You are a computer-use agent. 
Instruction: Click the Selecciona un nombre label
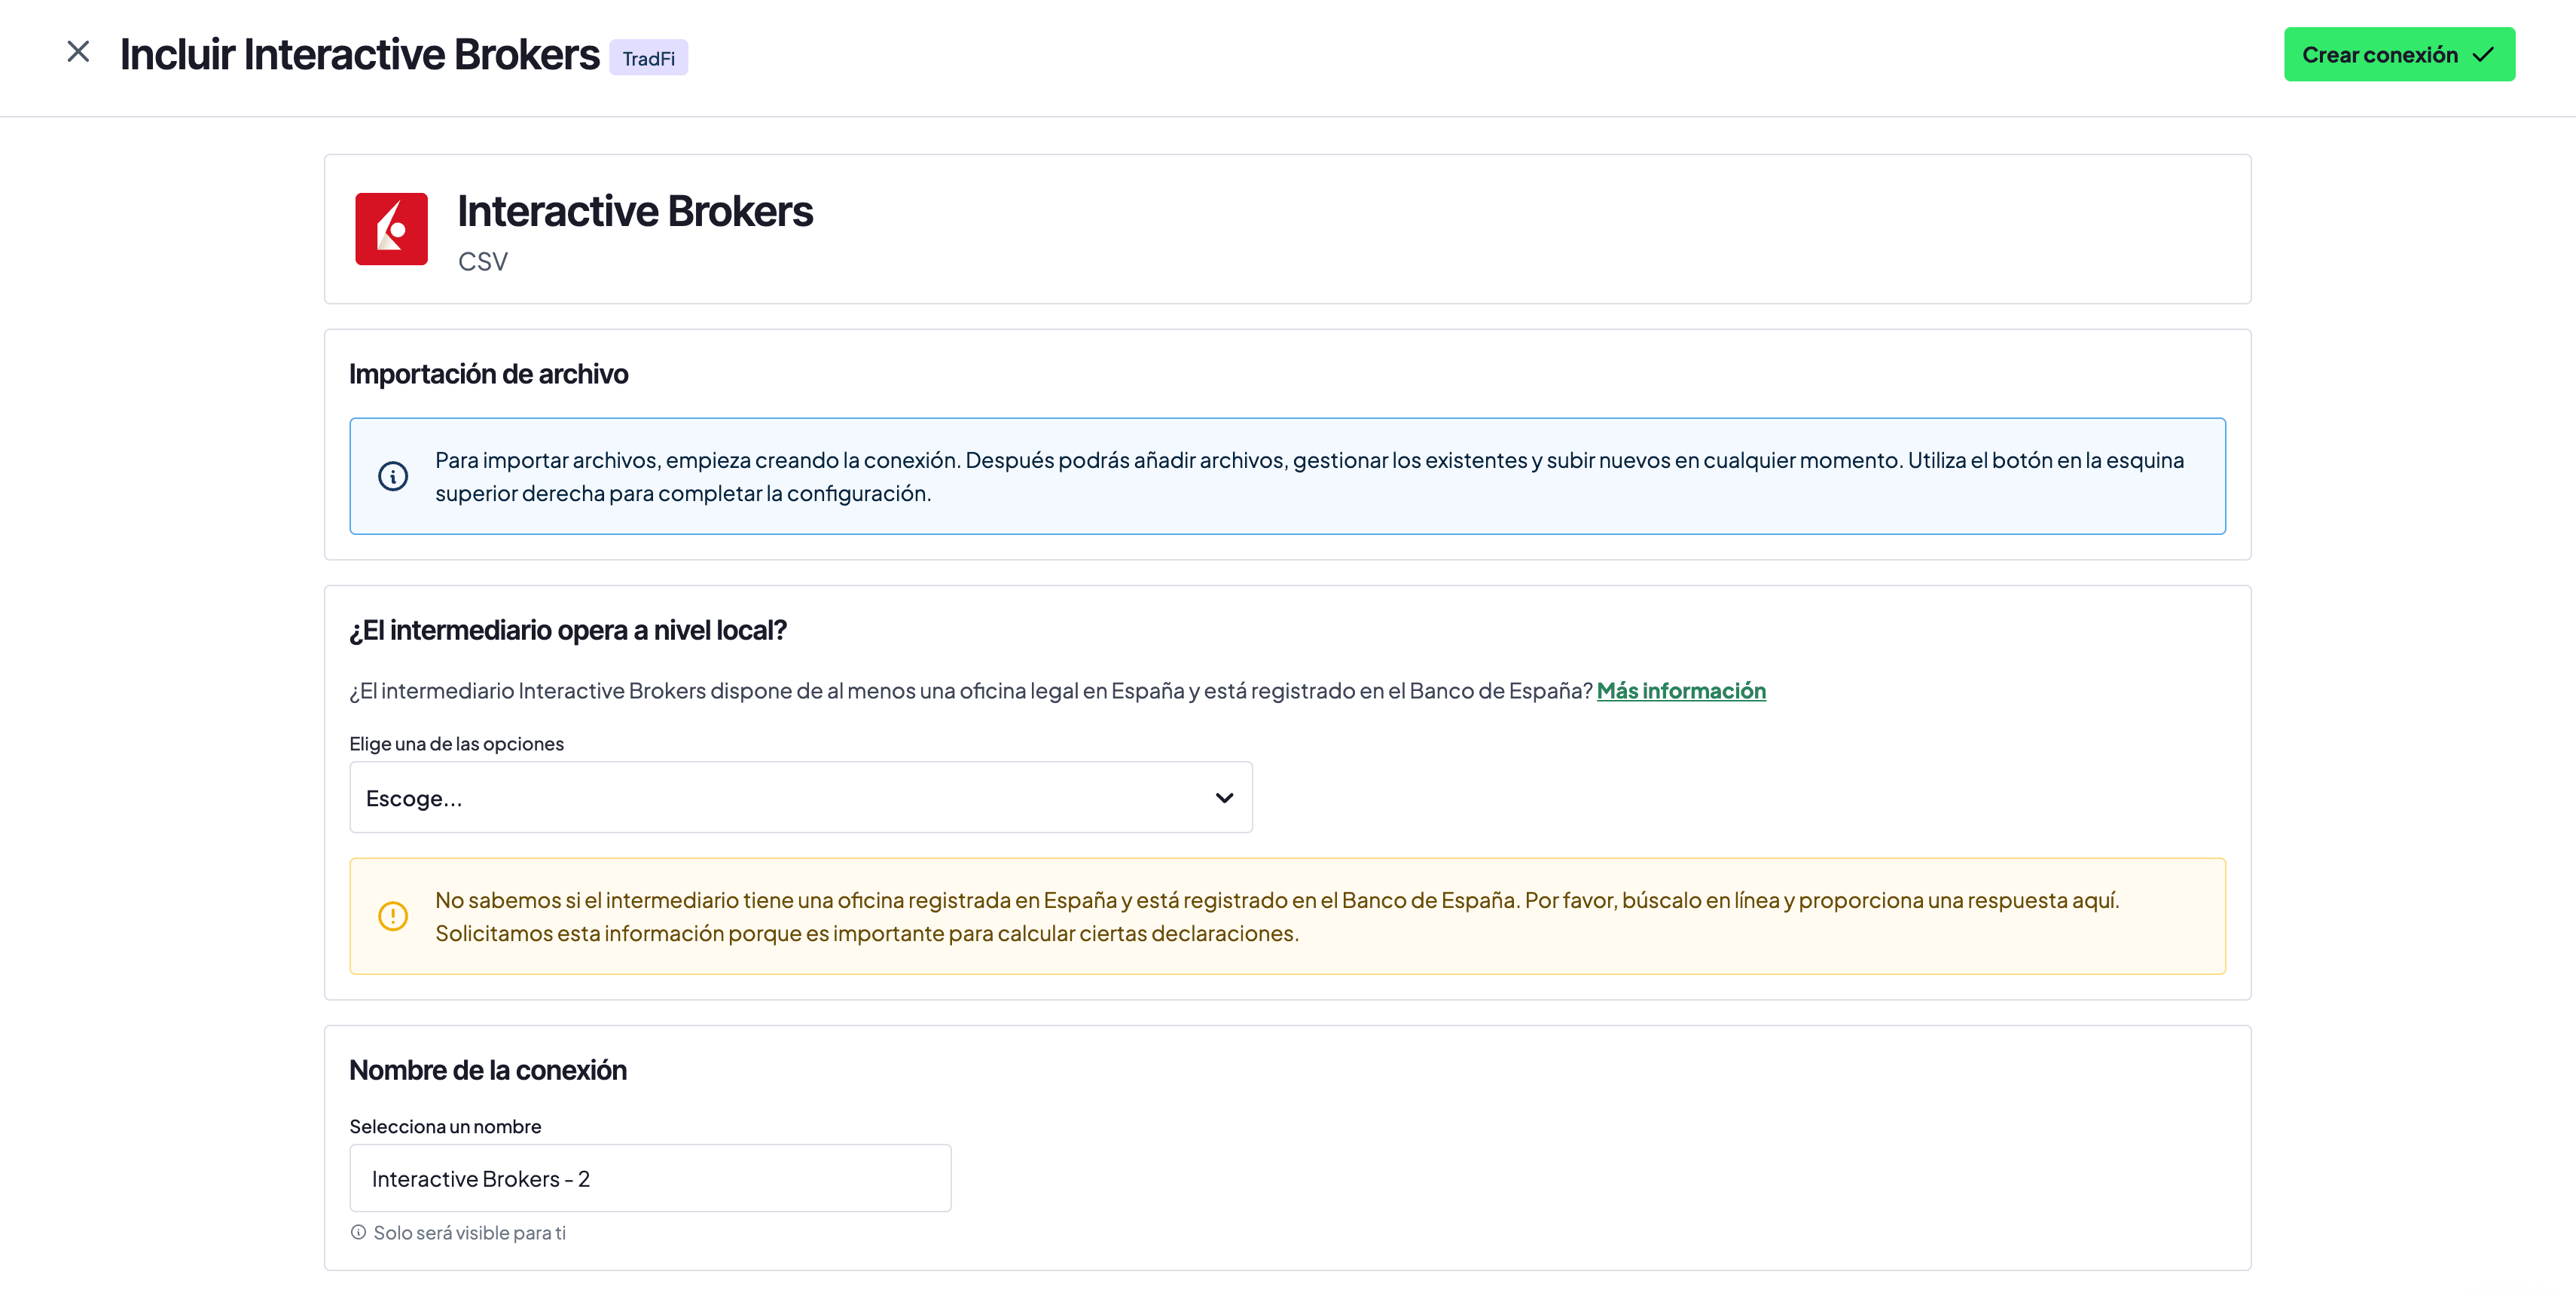(445, 1127)
